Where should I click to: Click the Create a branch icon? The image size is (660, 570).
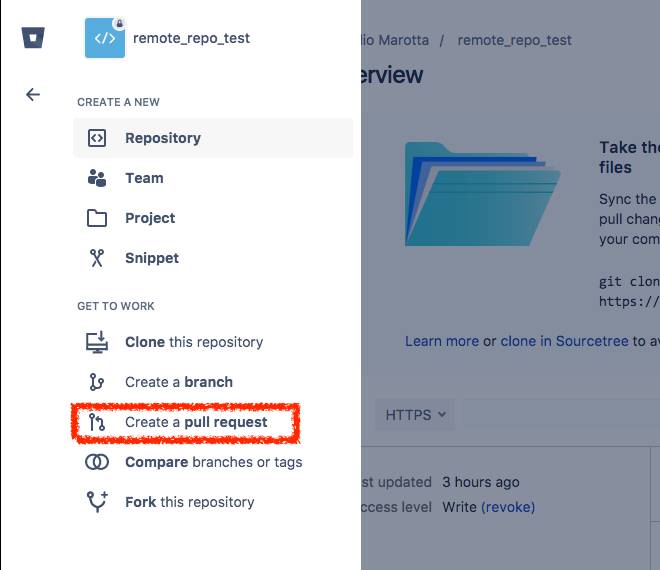point(96,382)
